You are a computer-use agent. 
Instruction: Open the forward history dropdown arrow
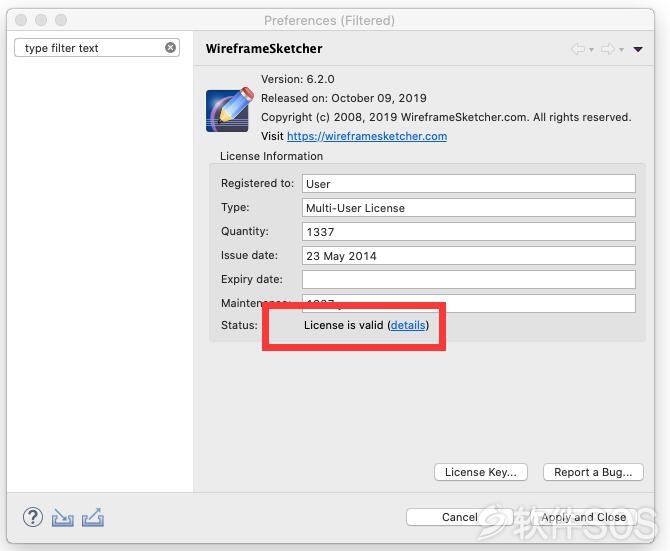coord(621,50)
